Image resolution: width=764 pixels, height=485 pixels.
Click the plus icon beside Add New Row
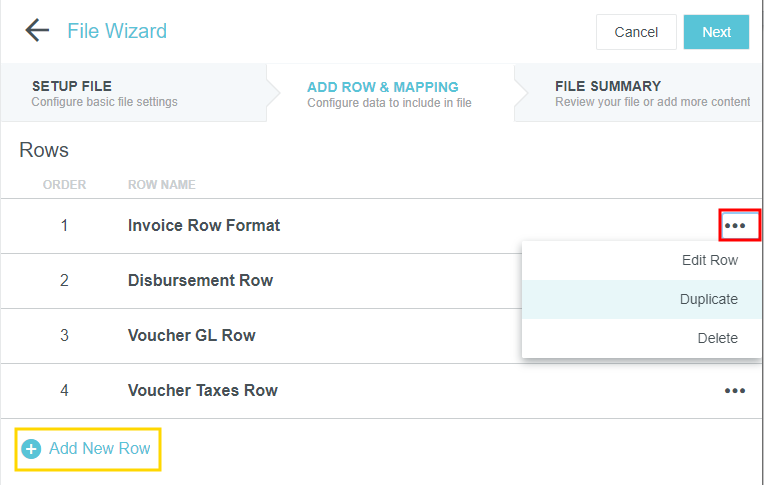(x=32, y=449)
